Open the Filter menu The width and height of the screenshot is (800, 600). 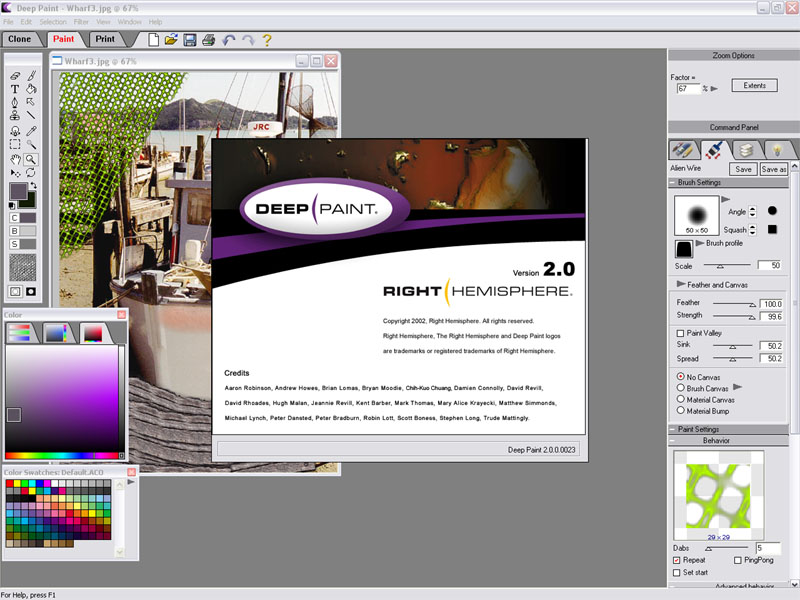point(81,22)
